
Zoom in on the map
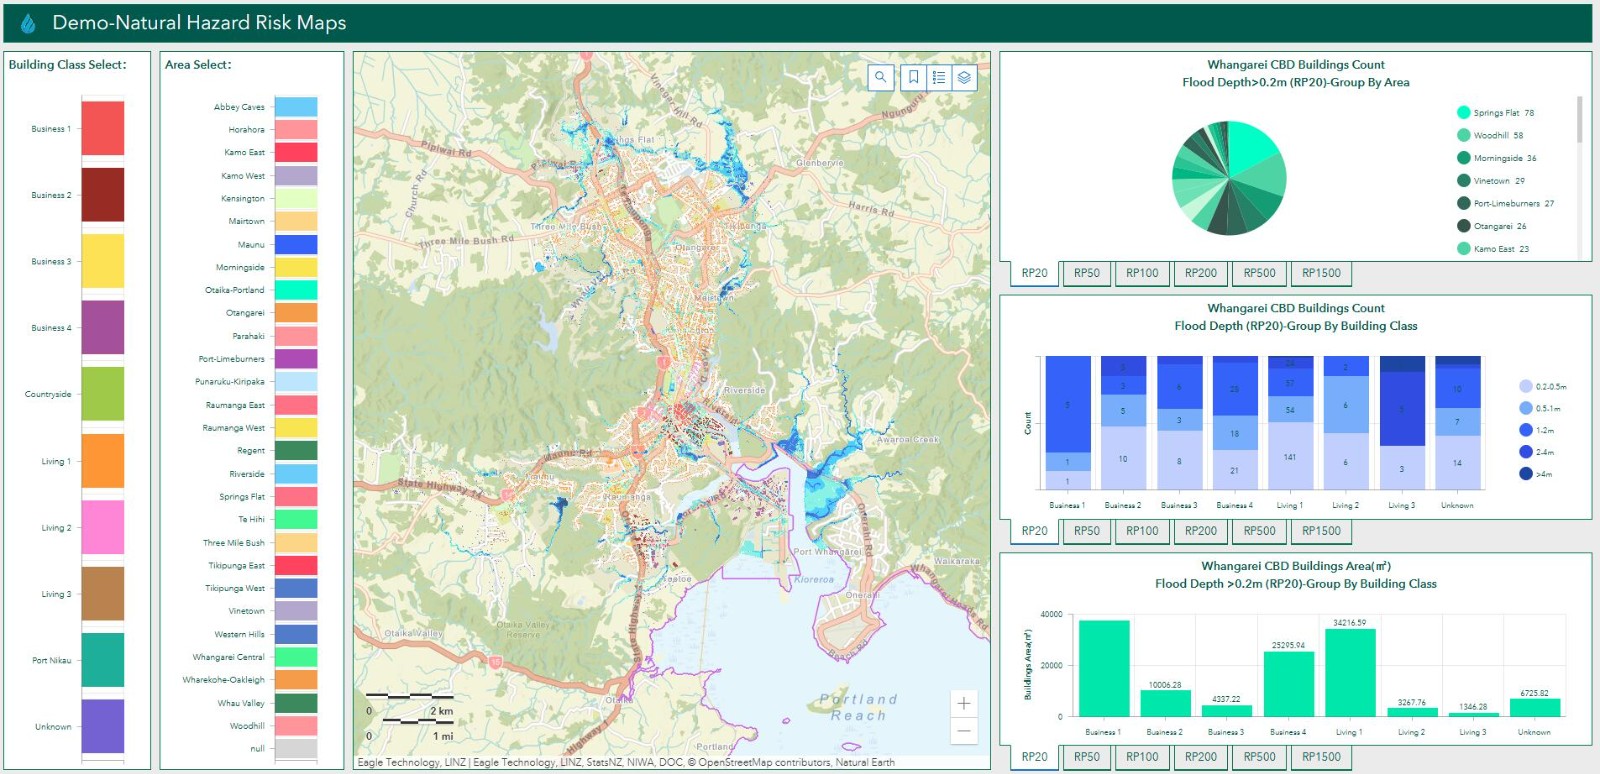point(963,703)
